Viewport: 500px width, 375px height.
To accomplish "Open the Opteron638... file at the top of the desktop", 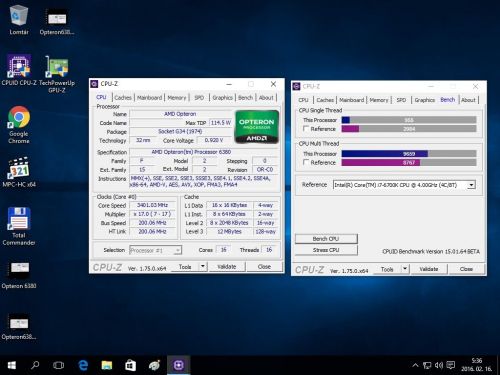I will 57,21.
